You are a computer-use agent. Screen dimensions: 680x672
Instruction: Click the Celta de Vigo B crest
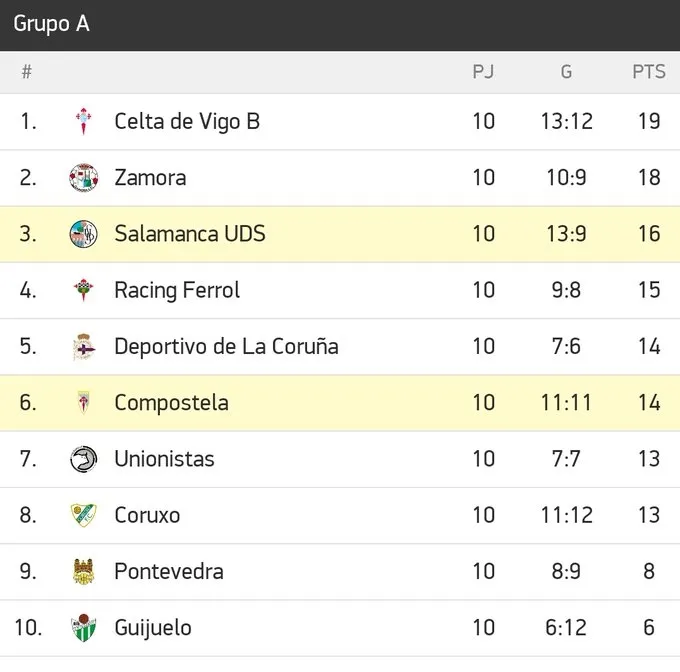pos(84,122)
